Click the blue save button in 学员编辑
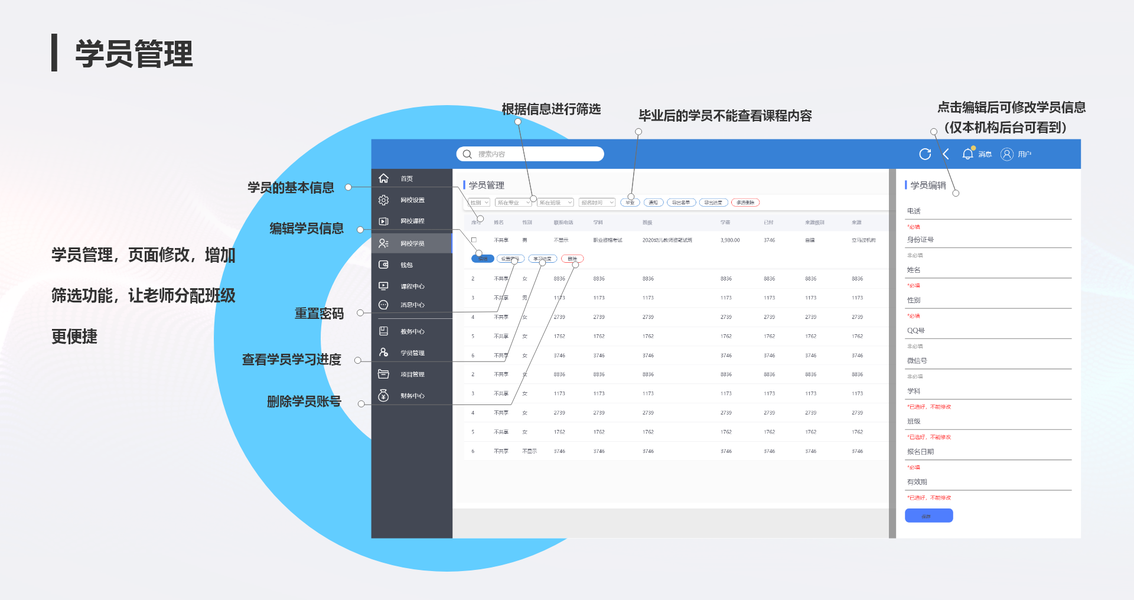Image resolution: width=1134 pixels, height=600 pixels. [929, 515]
